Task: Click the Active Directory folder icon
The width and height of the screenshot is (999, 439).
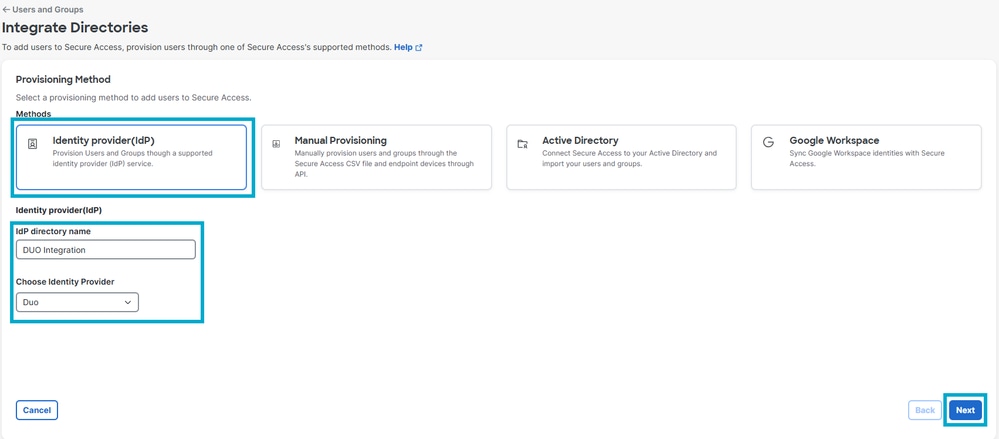Action: click(x=522, y=144)
